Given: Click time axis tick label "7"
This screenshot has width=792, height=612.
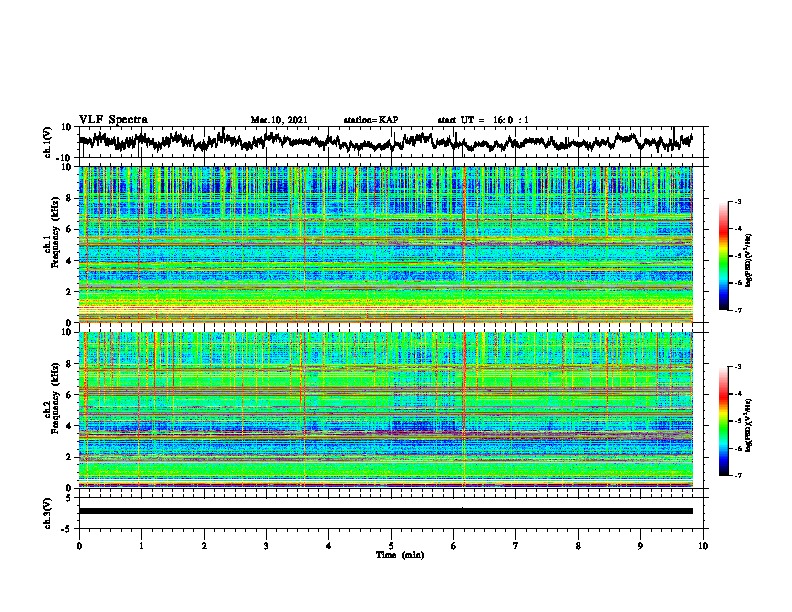Looking at the screenshot, I should 516,546.
